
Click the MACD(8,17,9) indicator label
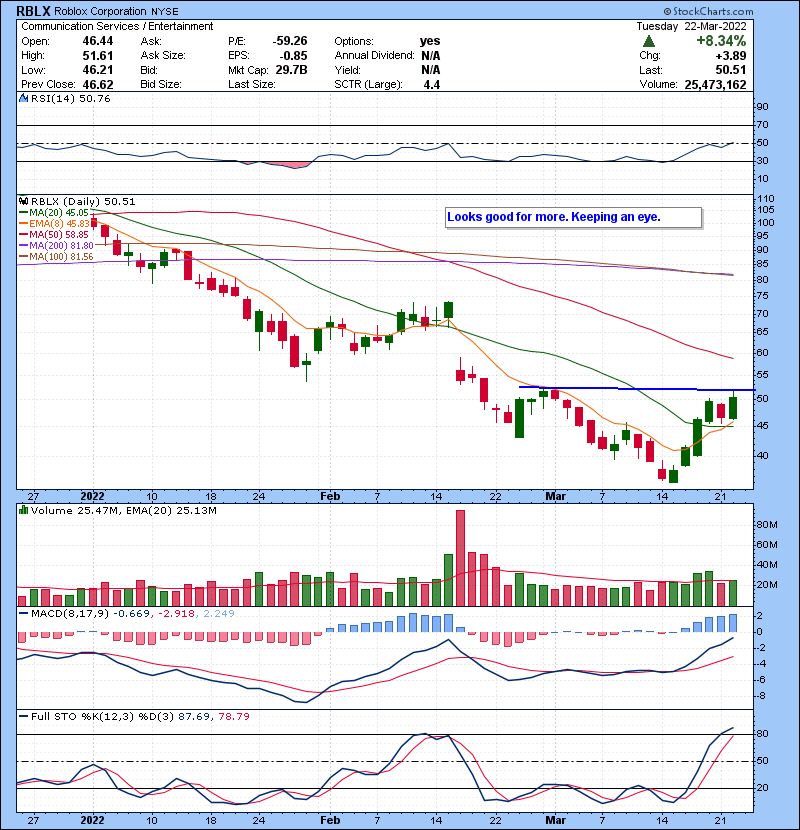tap(70, 614)
